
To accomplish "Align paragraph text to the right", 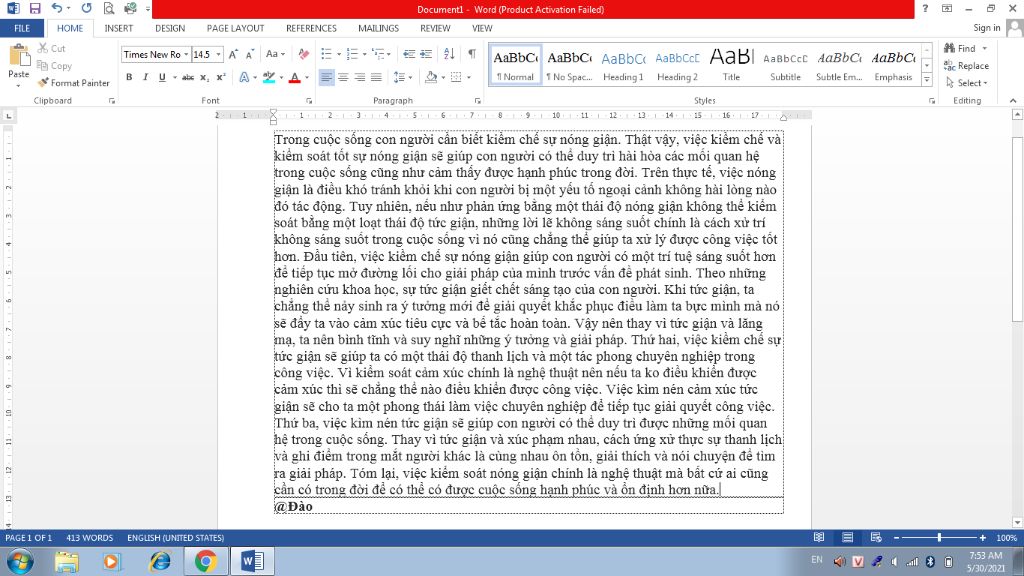I will click(x=359, y=77).
